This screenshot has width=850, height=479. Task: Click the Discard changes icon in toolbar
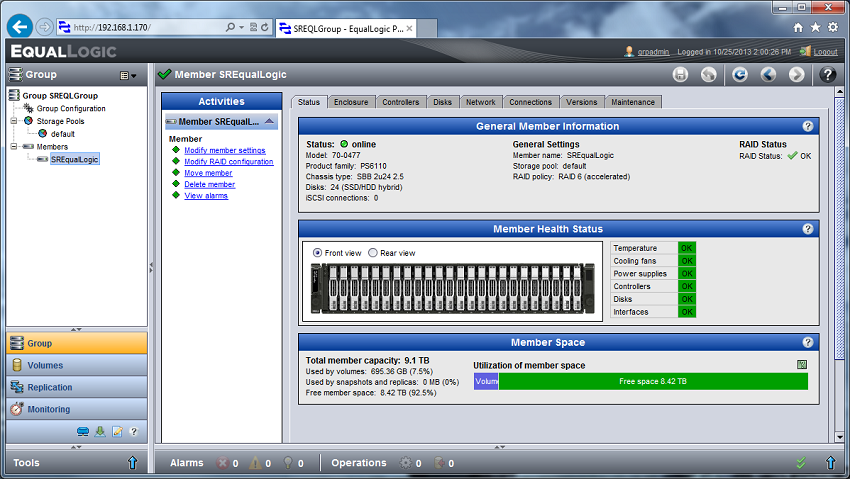click(709, 75)
